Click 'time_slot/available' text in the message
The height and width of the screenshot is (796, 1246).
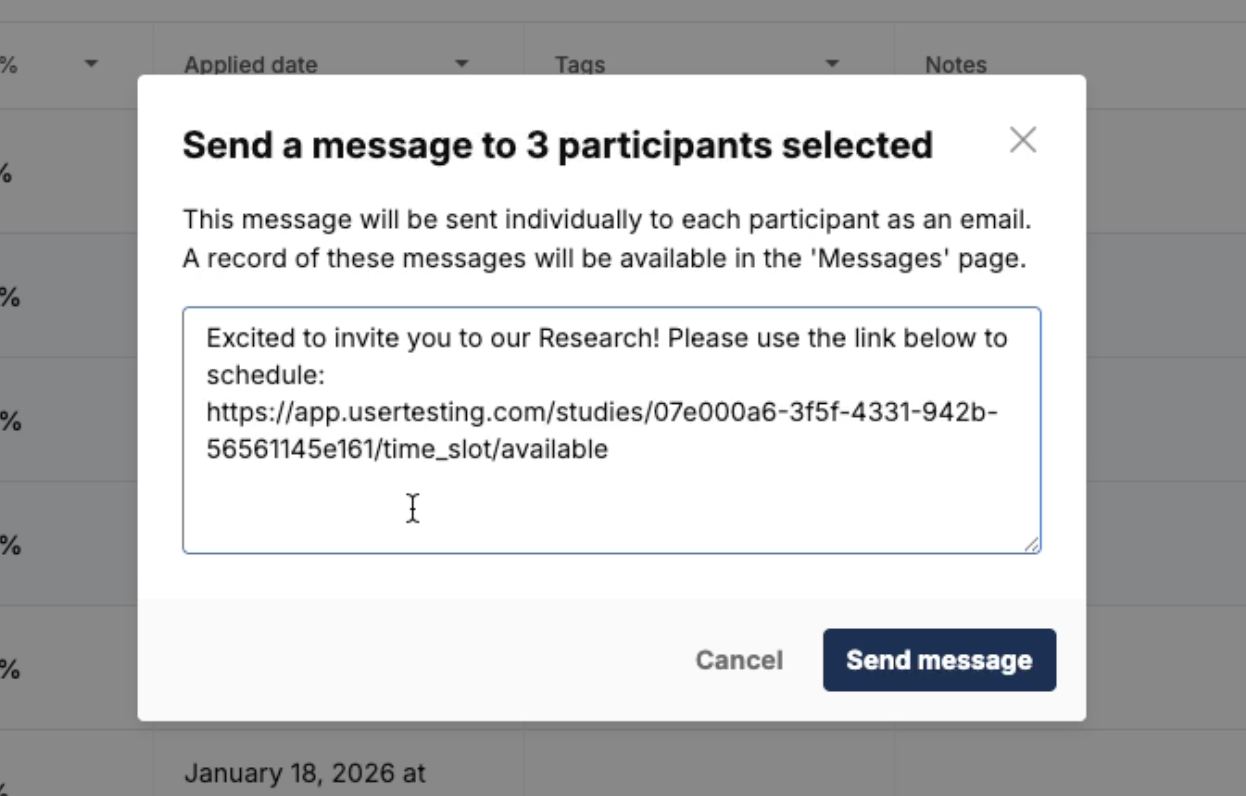tap(494, 450)
